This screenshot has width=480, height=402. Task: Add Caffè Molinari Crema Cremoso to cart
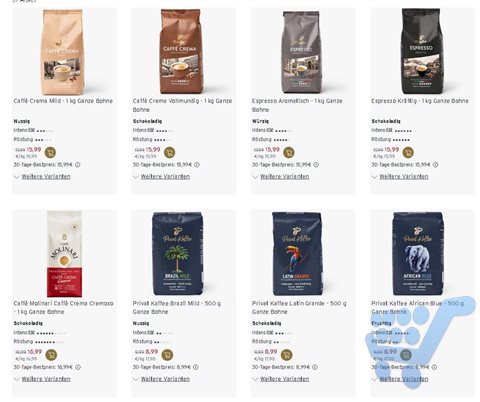pyautogui.click(x=51, y=355)
